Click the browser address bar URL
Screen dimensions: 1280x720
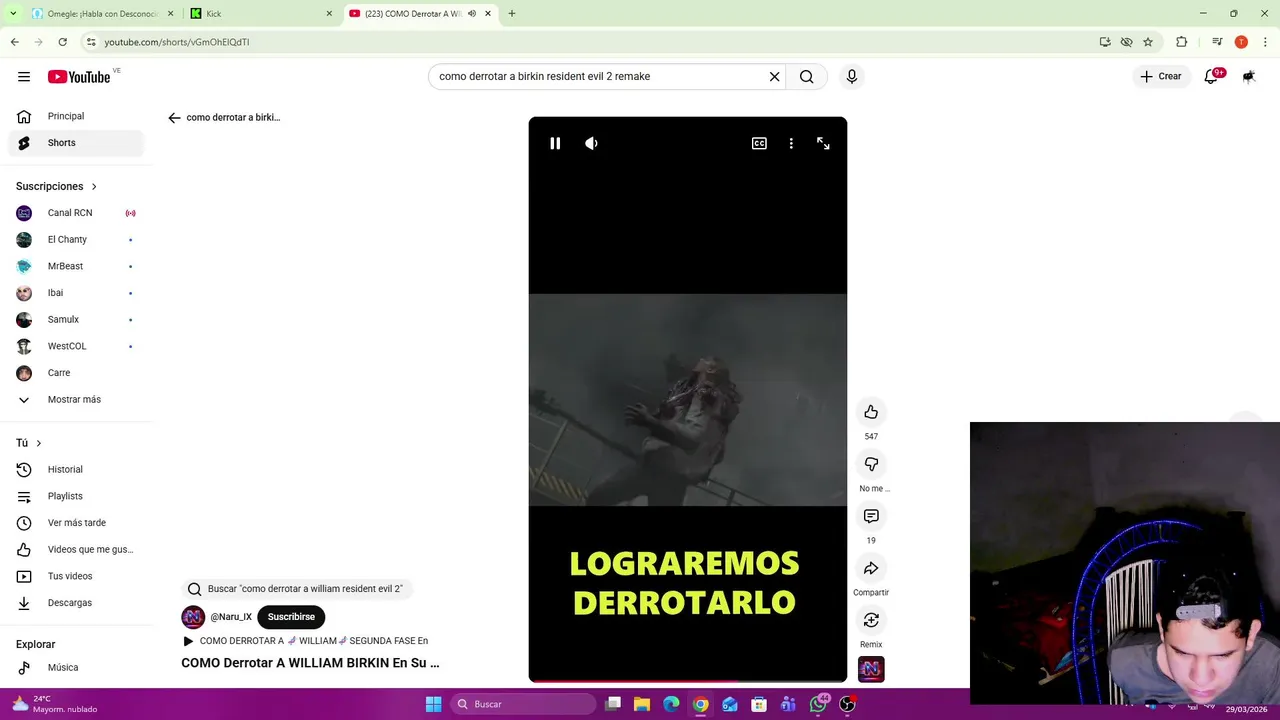tap(177, 42)
